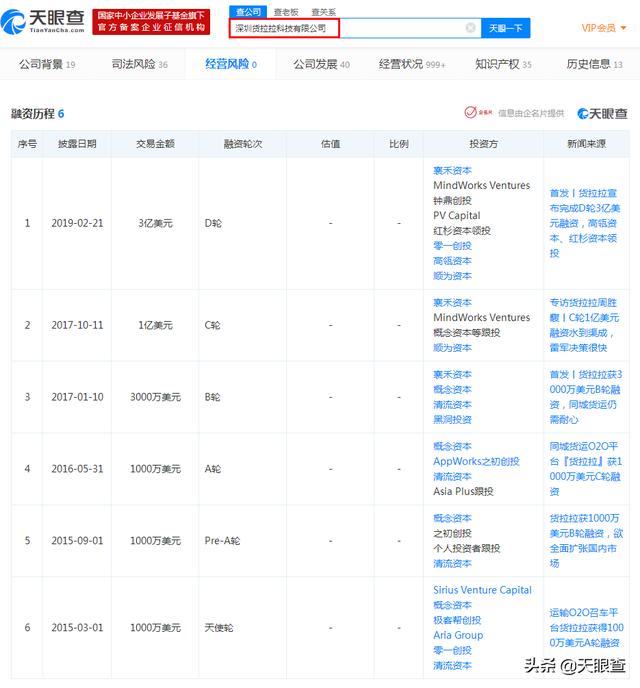Open the 货拉拉获1000万美元B轮融资 news link
The width and height of the screenshot is (640, 688).
tap(586, 541)
